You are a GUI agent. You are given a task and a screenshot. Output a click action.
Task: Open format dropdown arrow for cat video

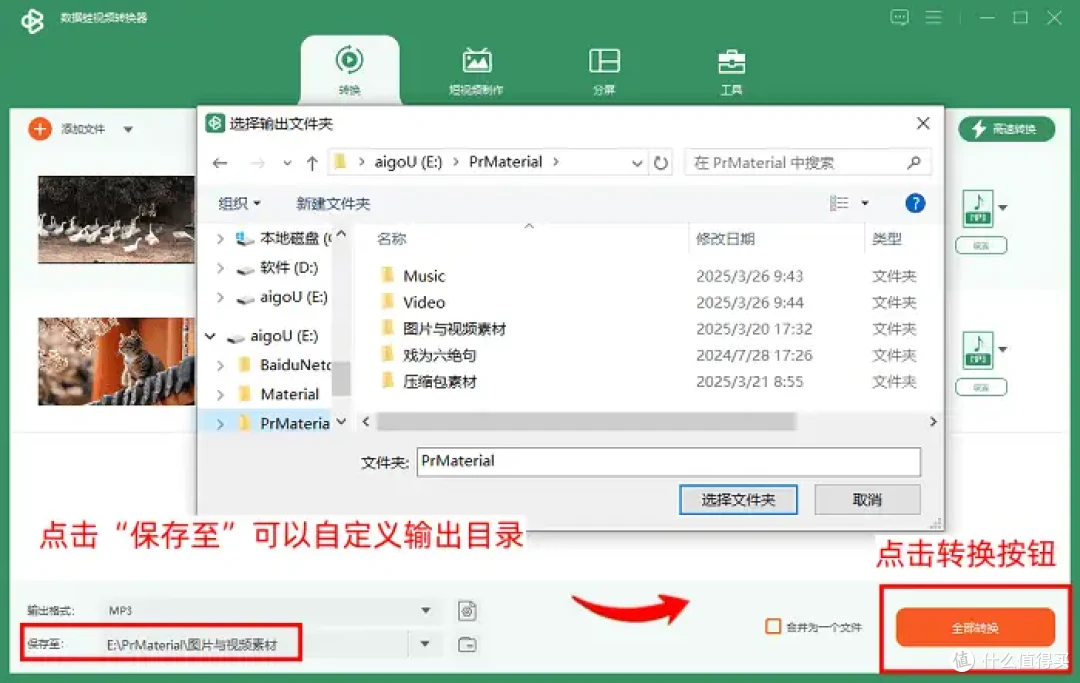point(1003,349)
